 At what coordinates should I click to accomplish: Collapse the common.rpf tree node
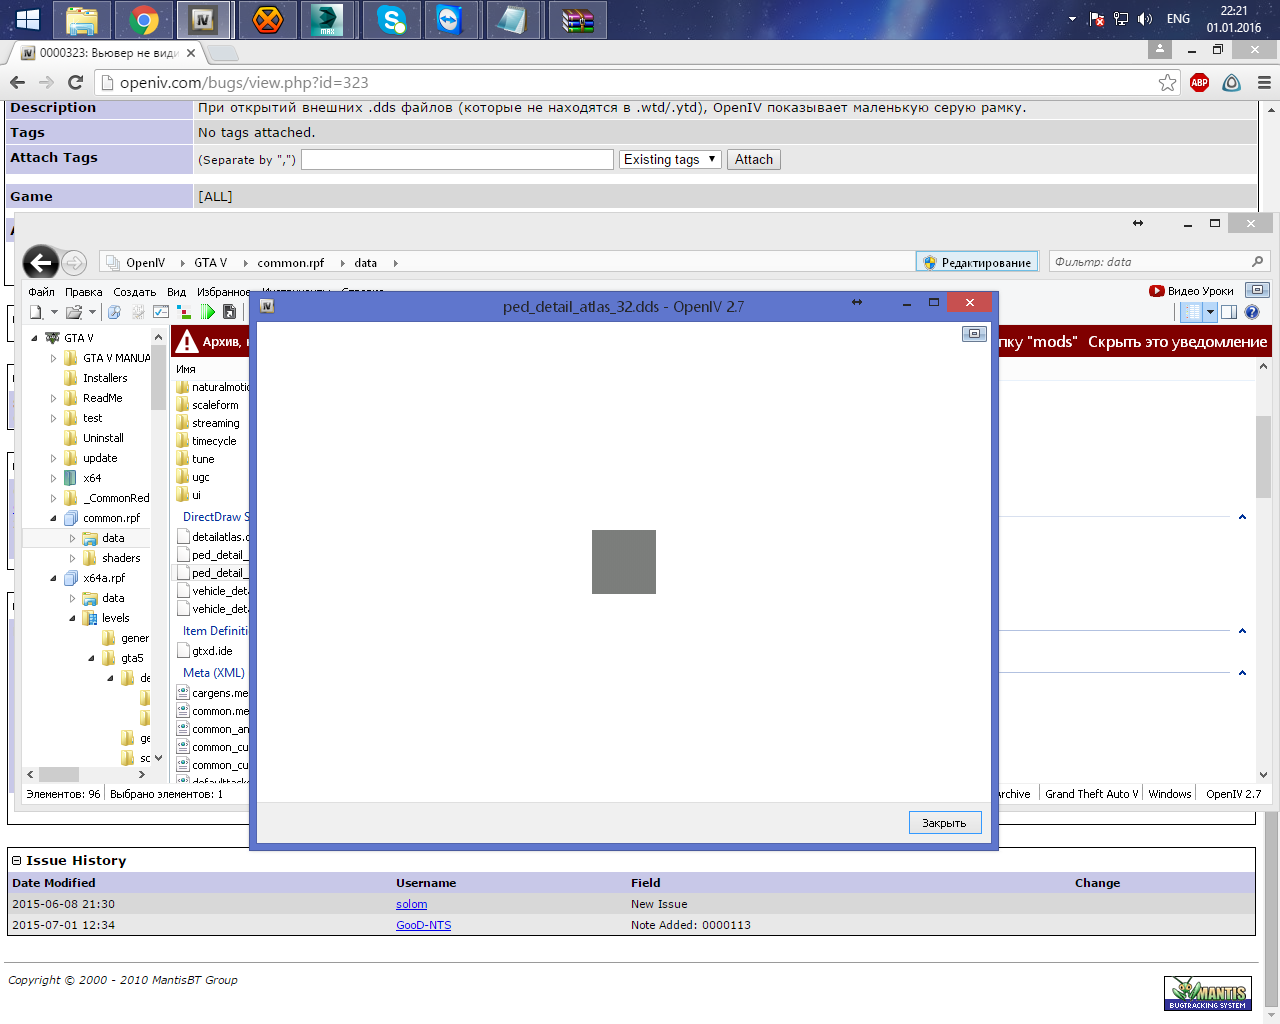53,518
